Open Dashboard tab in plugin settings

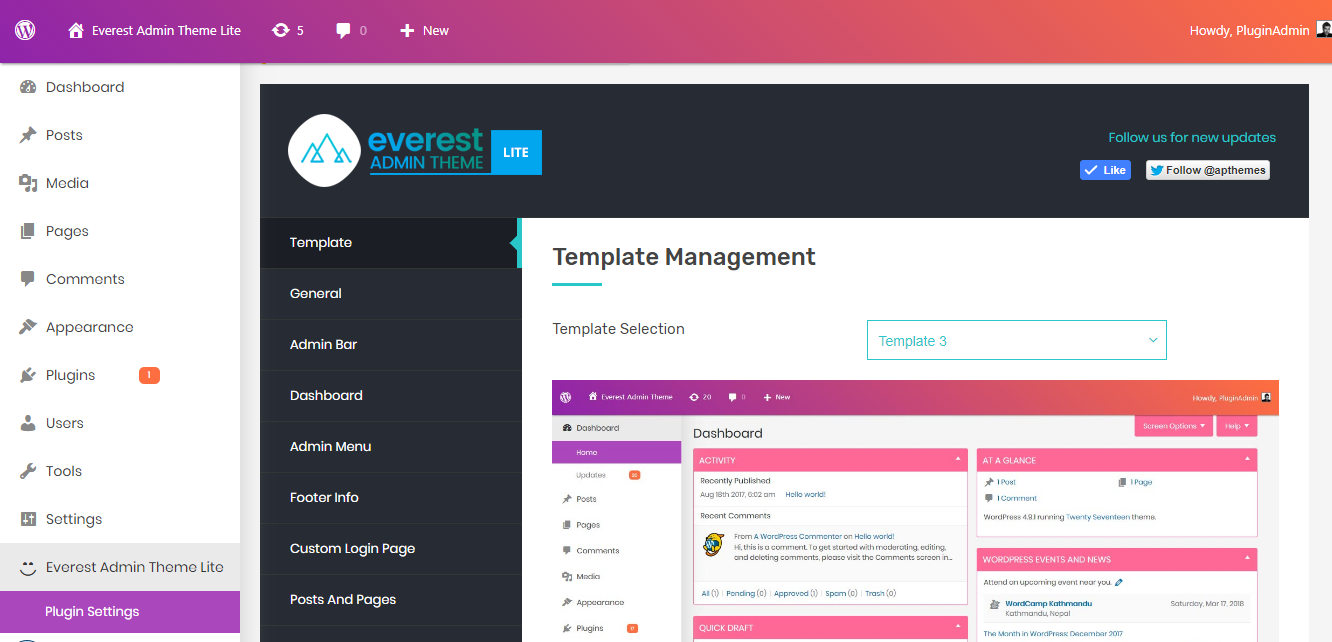click(390, 396)
